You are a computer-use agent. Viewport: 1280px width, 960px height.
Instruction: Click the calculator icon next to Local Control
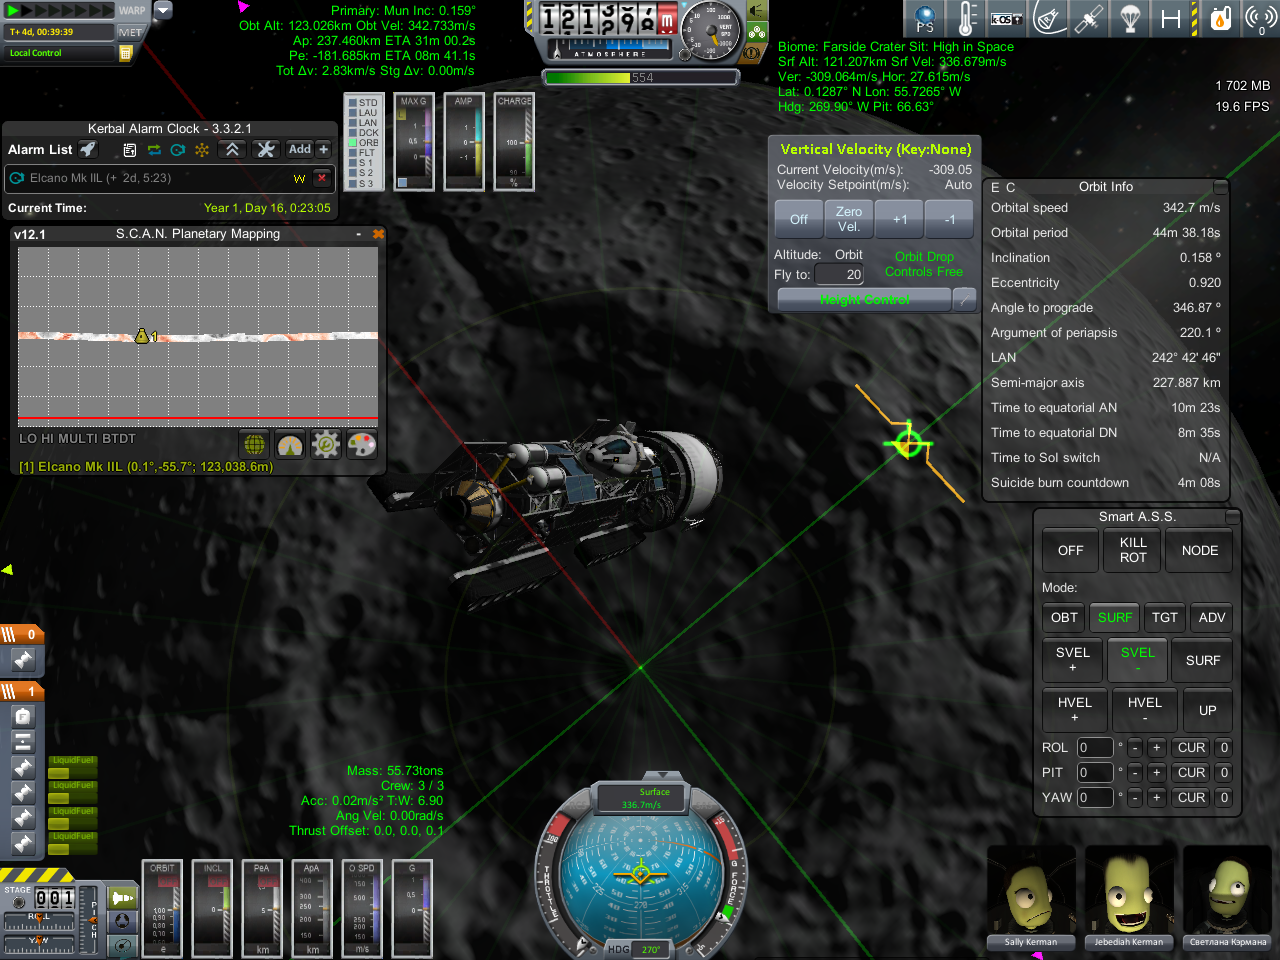click(126, 53)
